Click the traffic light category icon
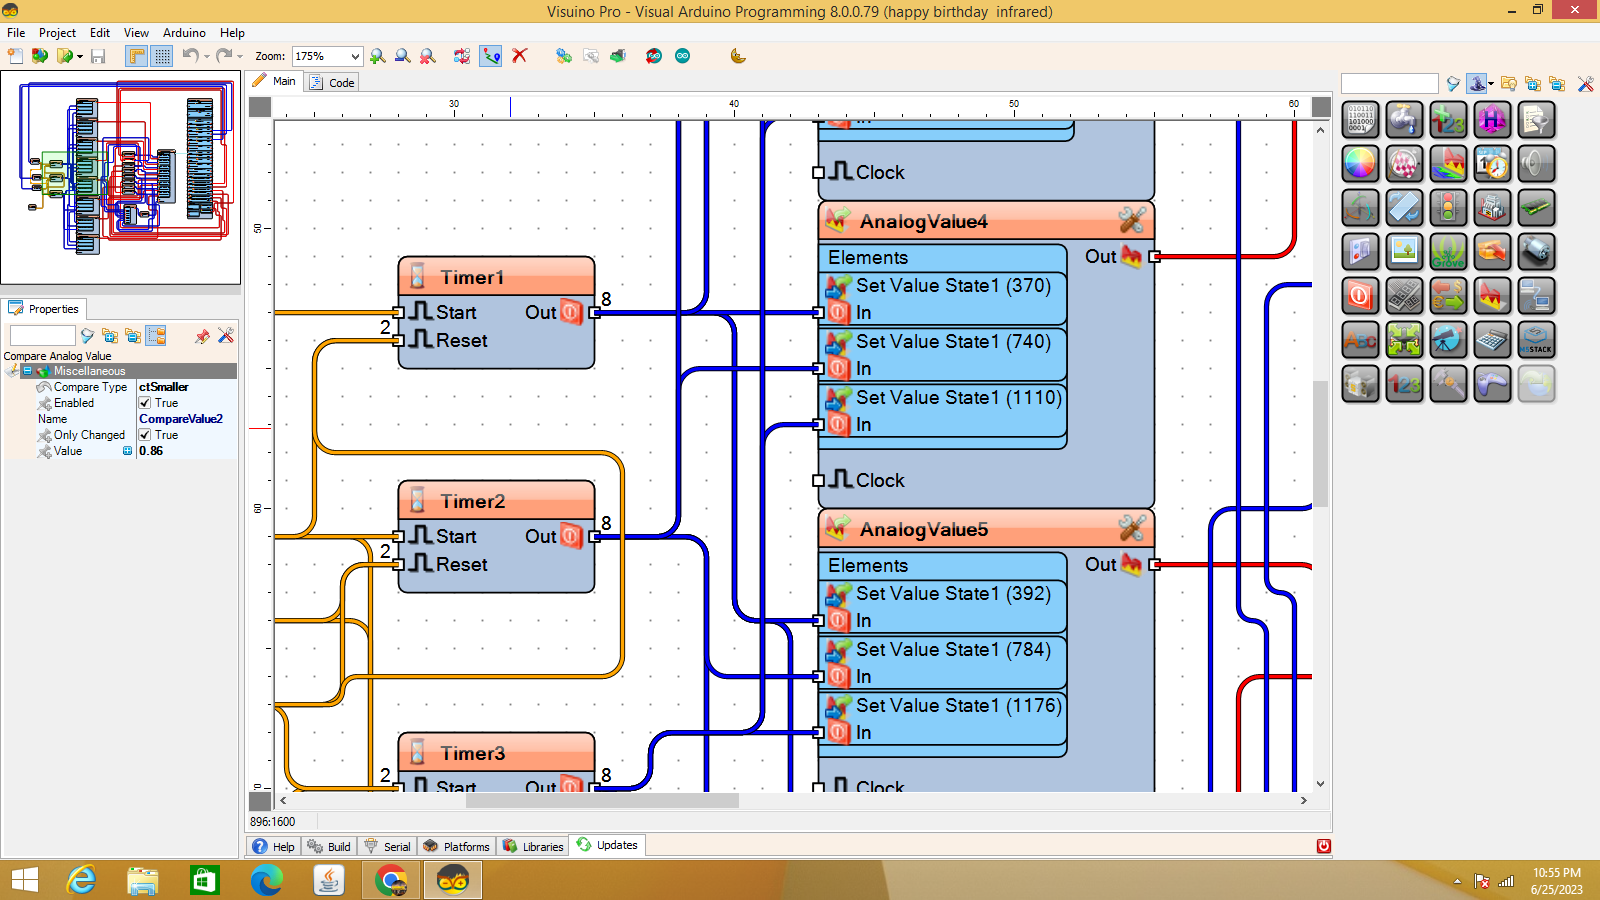 1448,208
